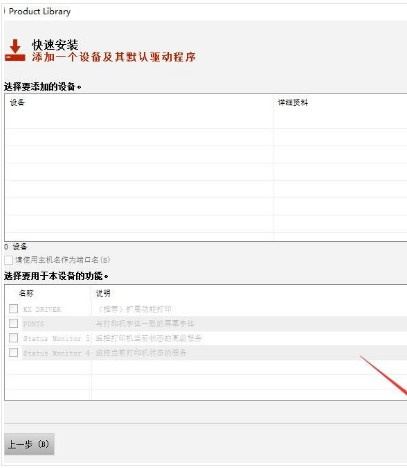
Task: Tick the FONTS checkbox
Action: (x=13, y=323)
